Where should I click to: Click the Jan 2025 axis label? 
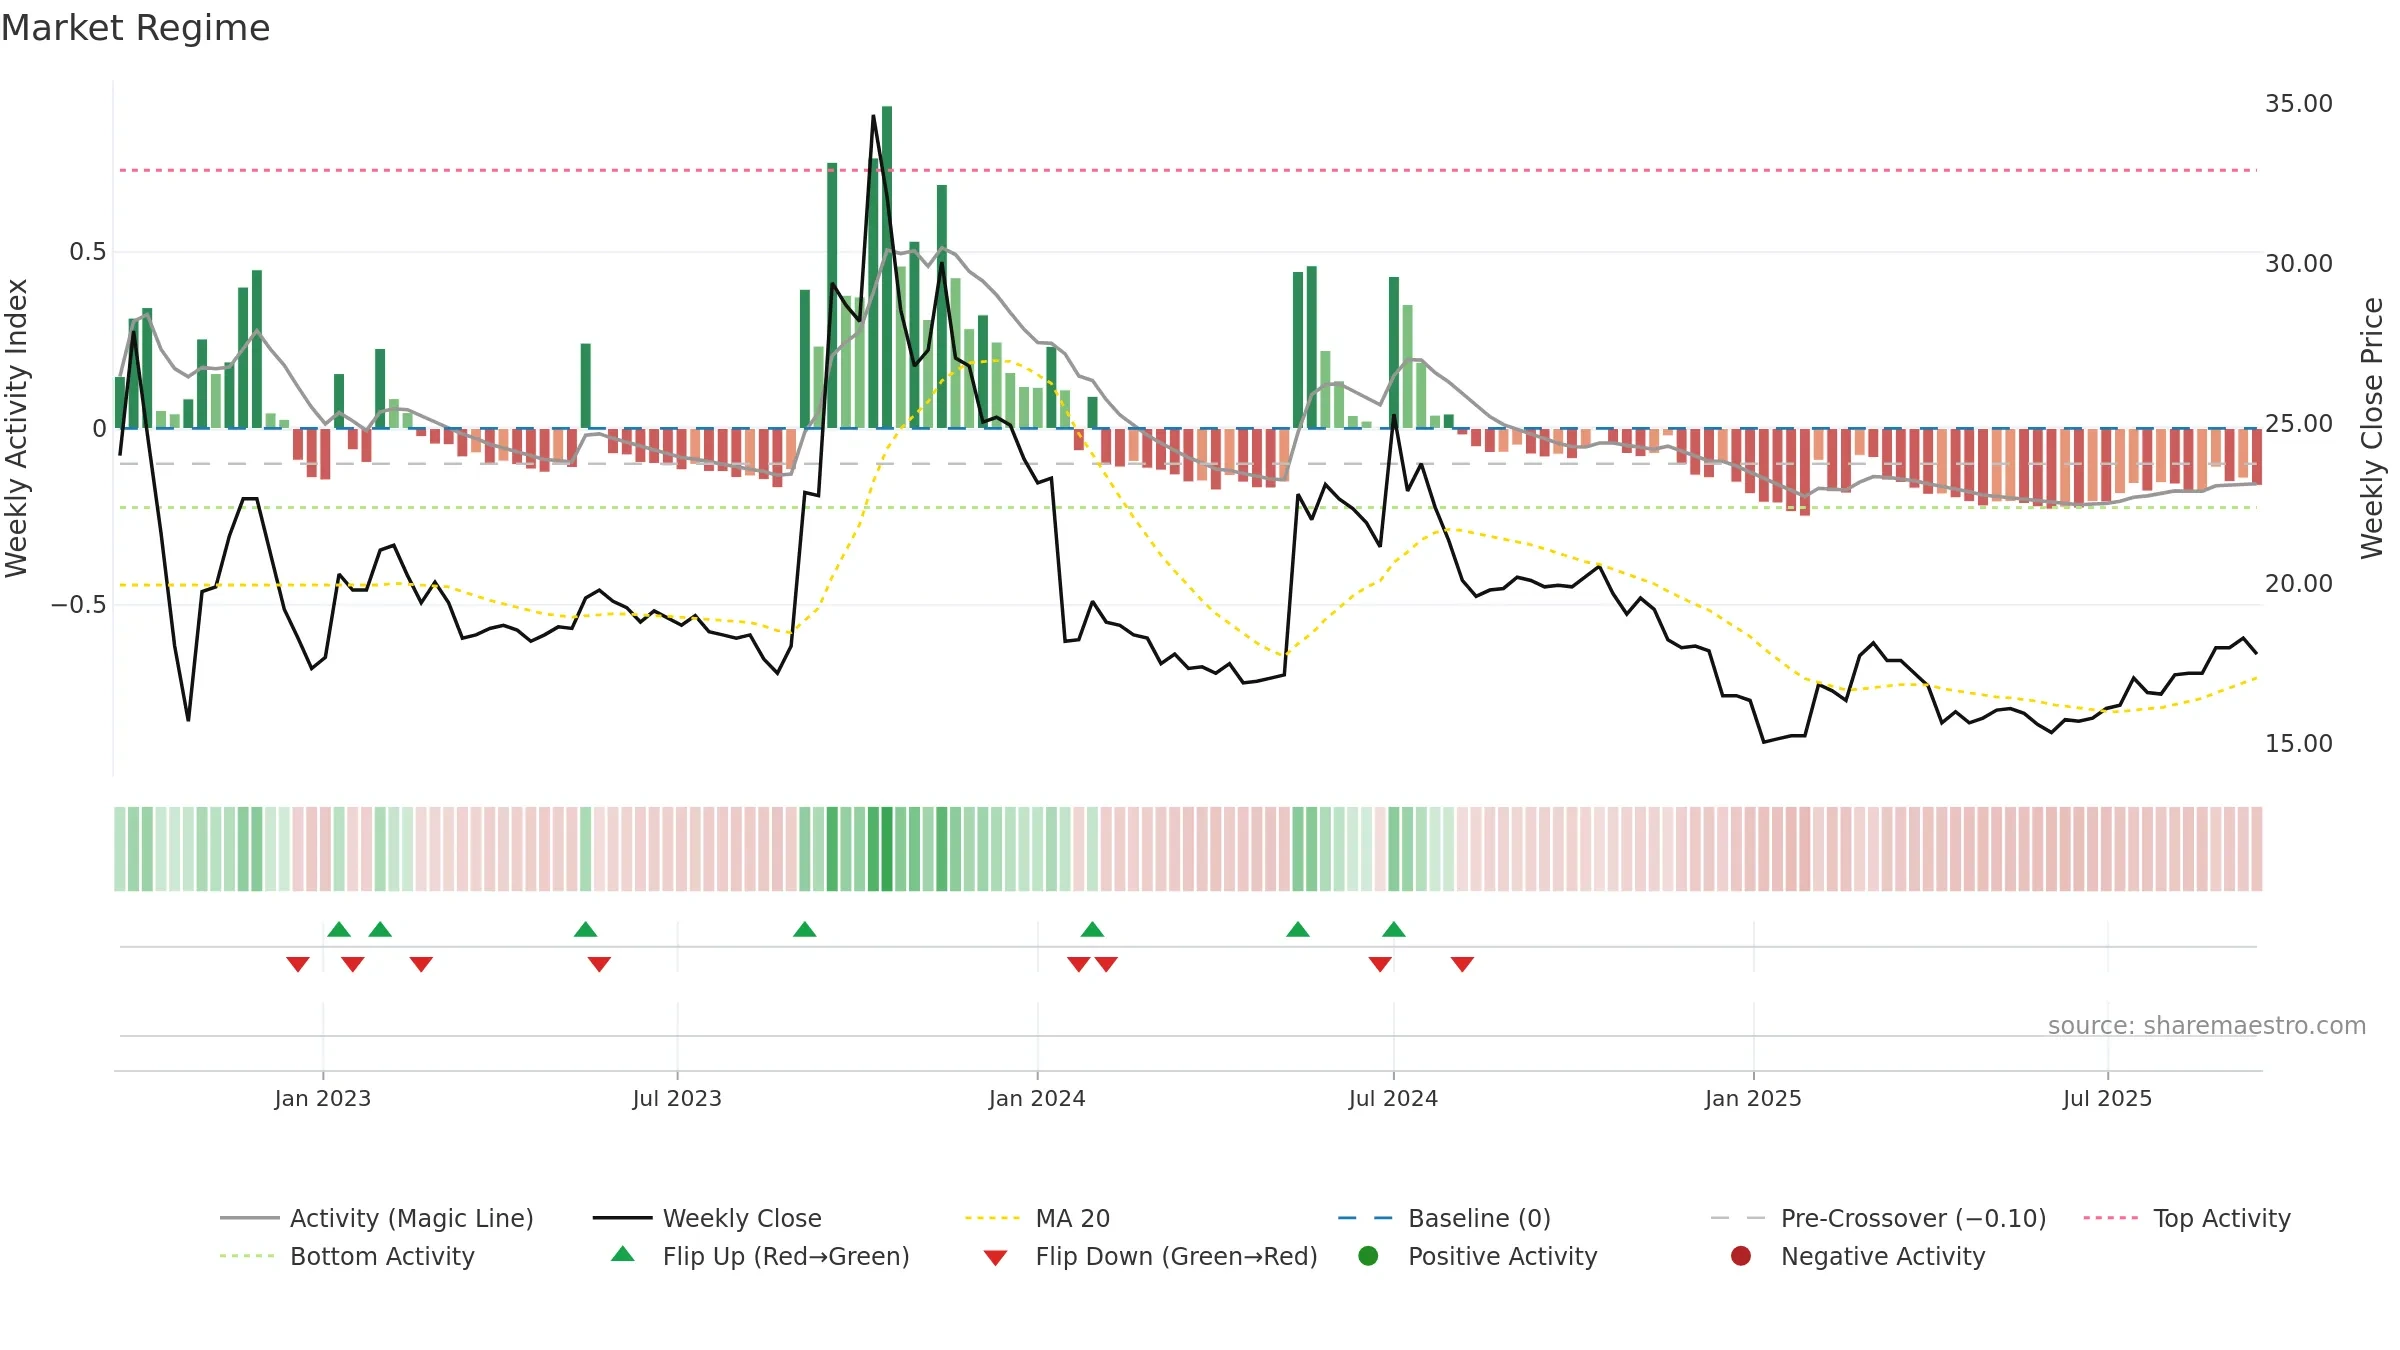(1753, 1098)
